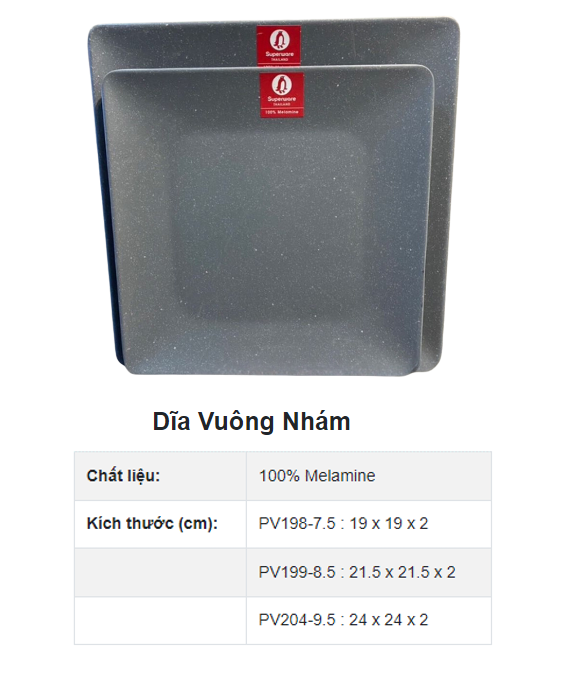Click the 100% Melamine line on lower sticker
This screenshot has width=564, height=676.
click(282, 112)
